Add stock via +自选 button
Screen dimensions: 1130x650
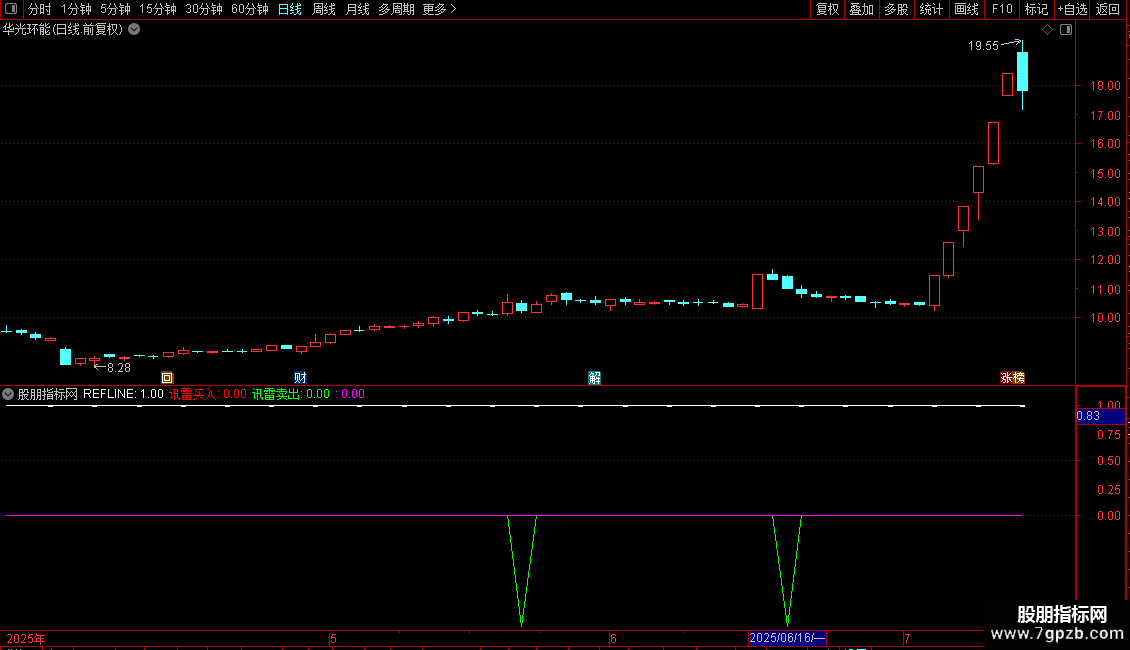pyautogui.click(x=1071, y=9)
